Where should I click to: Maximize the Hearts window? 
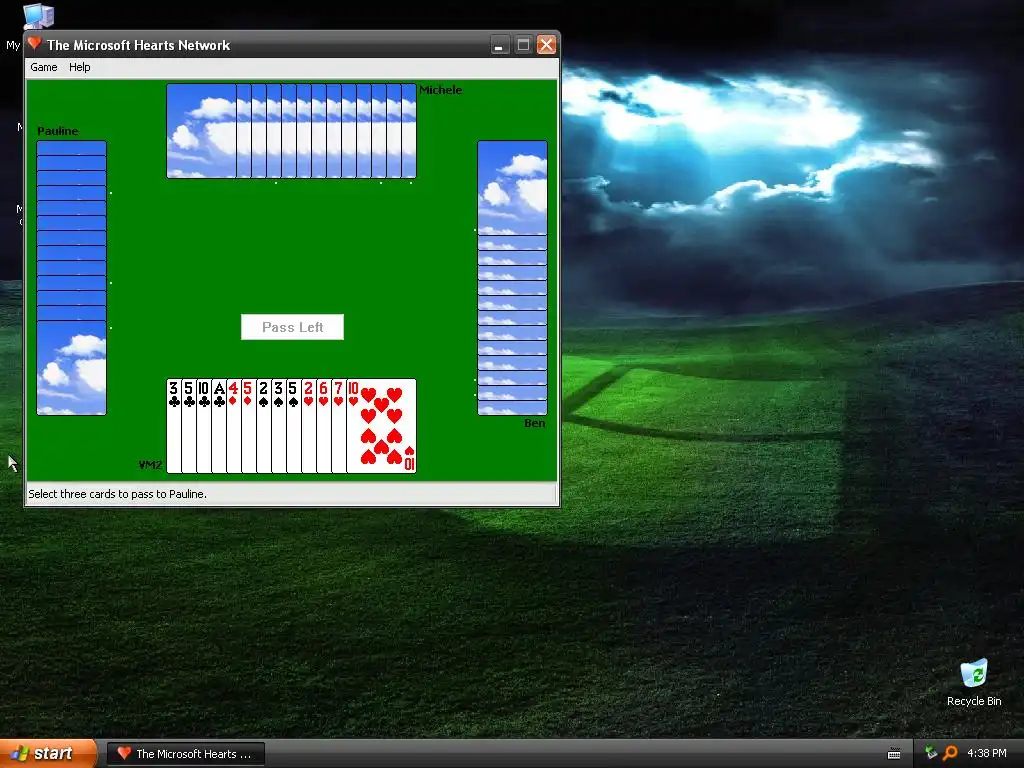[523, 45]
